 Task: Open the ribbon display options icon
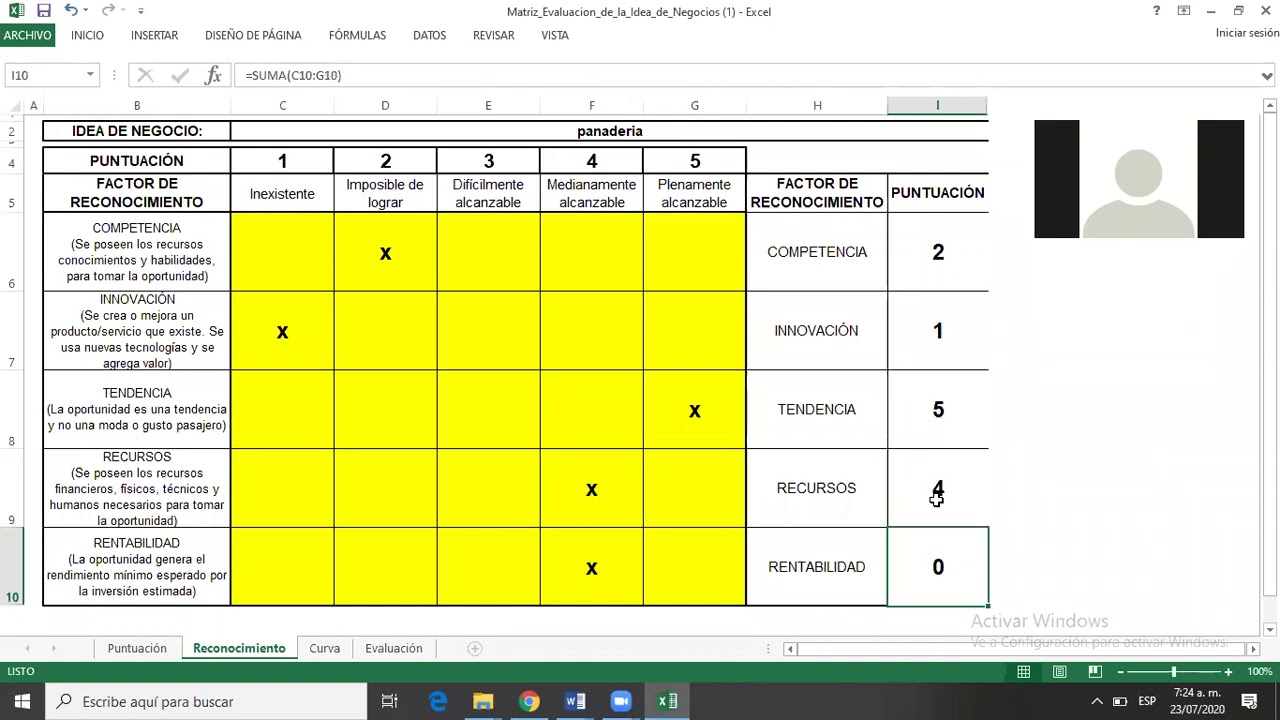tap(1184, 11)
